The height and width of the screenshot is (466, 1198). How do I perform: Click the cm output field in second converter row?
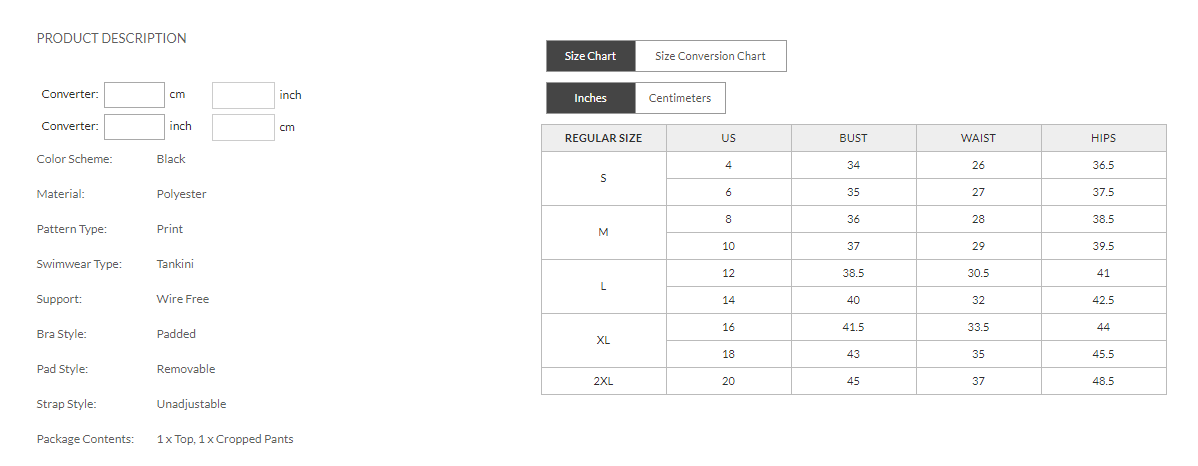pos(243,127)
